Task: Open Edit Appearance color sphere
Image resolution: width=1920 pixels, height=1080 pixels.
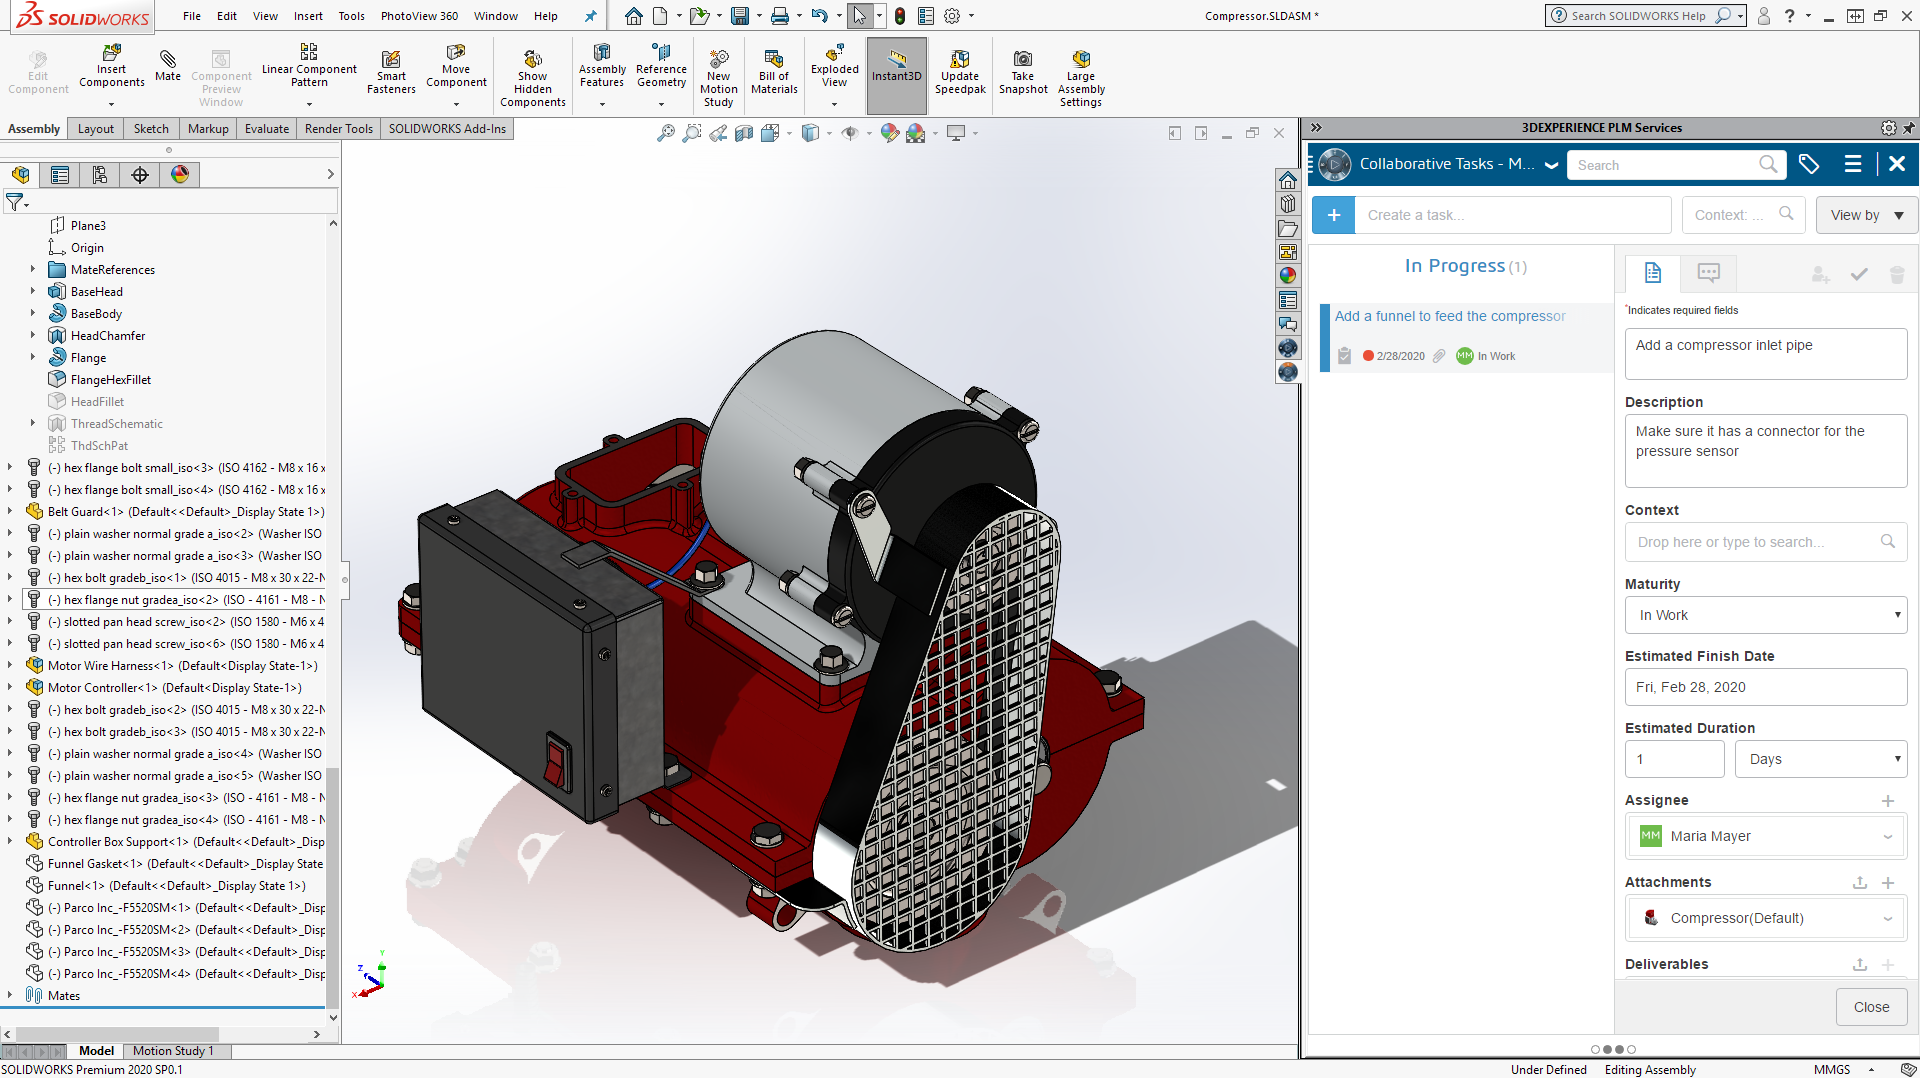Action: pos(889,132)
